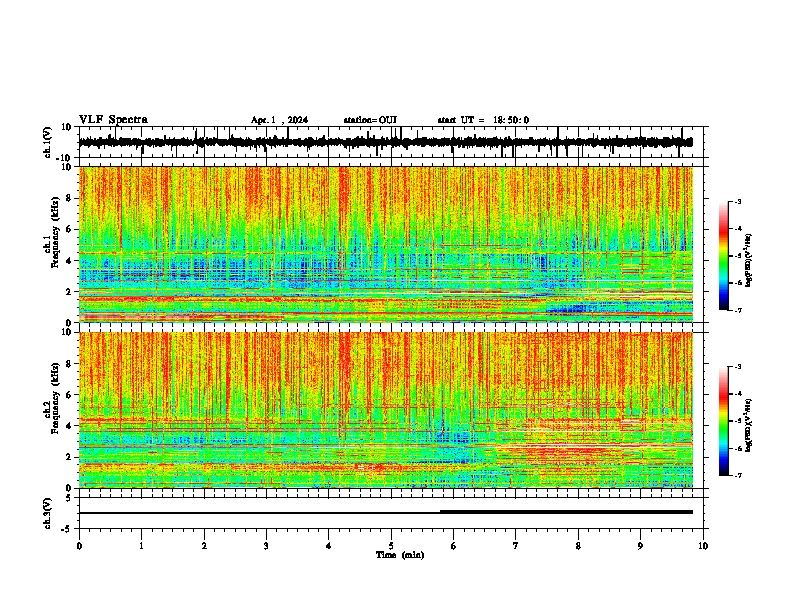Click the time axis tick label '7'
The image size is (792, 612).
pos(516,546)
